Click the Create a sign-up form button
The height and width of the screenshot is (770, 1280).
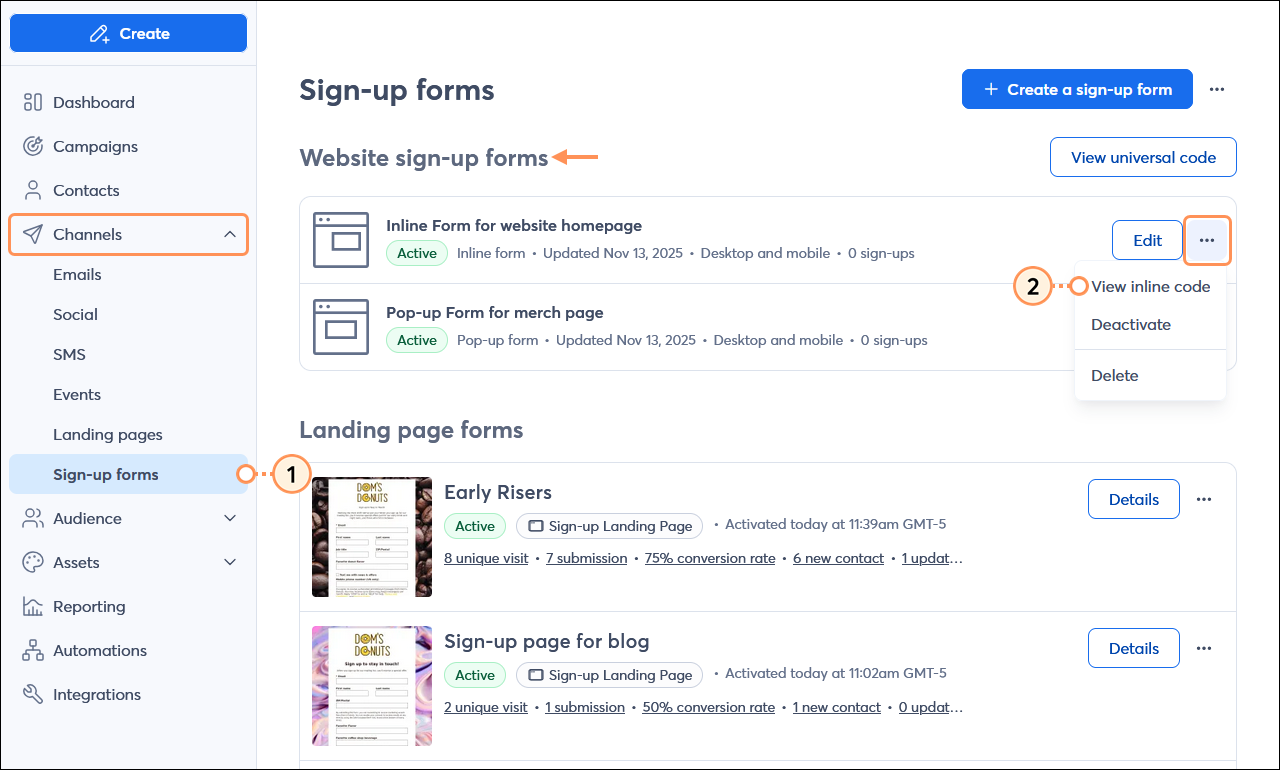pyautogui.click(x=1077, y=89)
